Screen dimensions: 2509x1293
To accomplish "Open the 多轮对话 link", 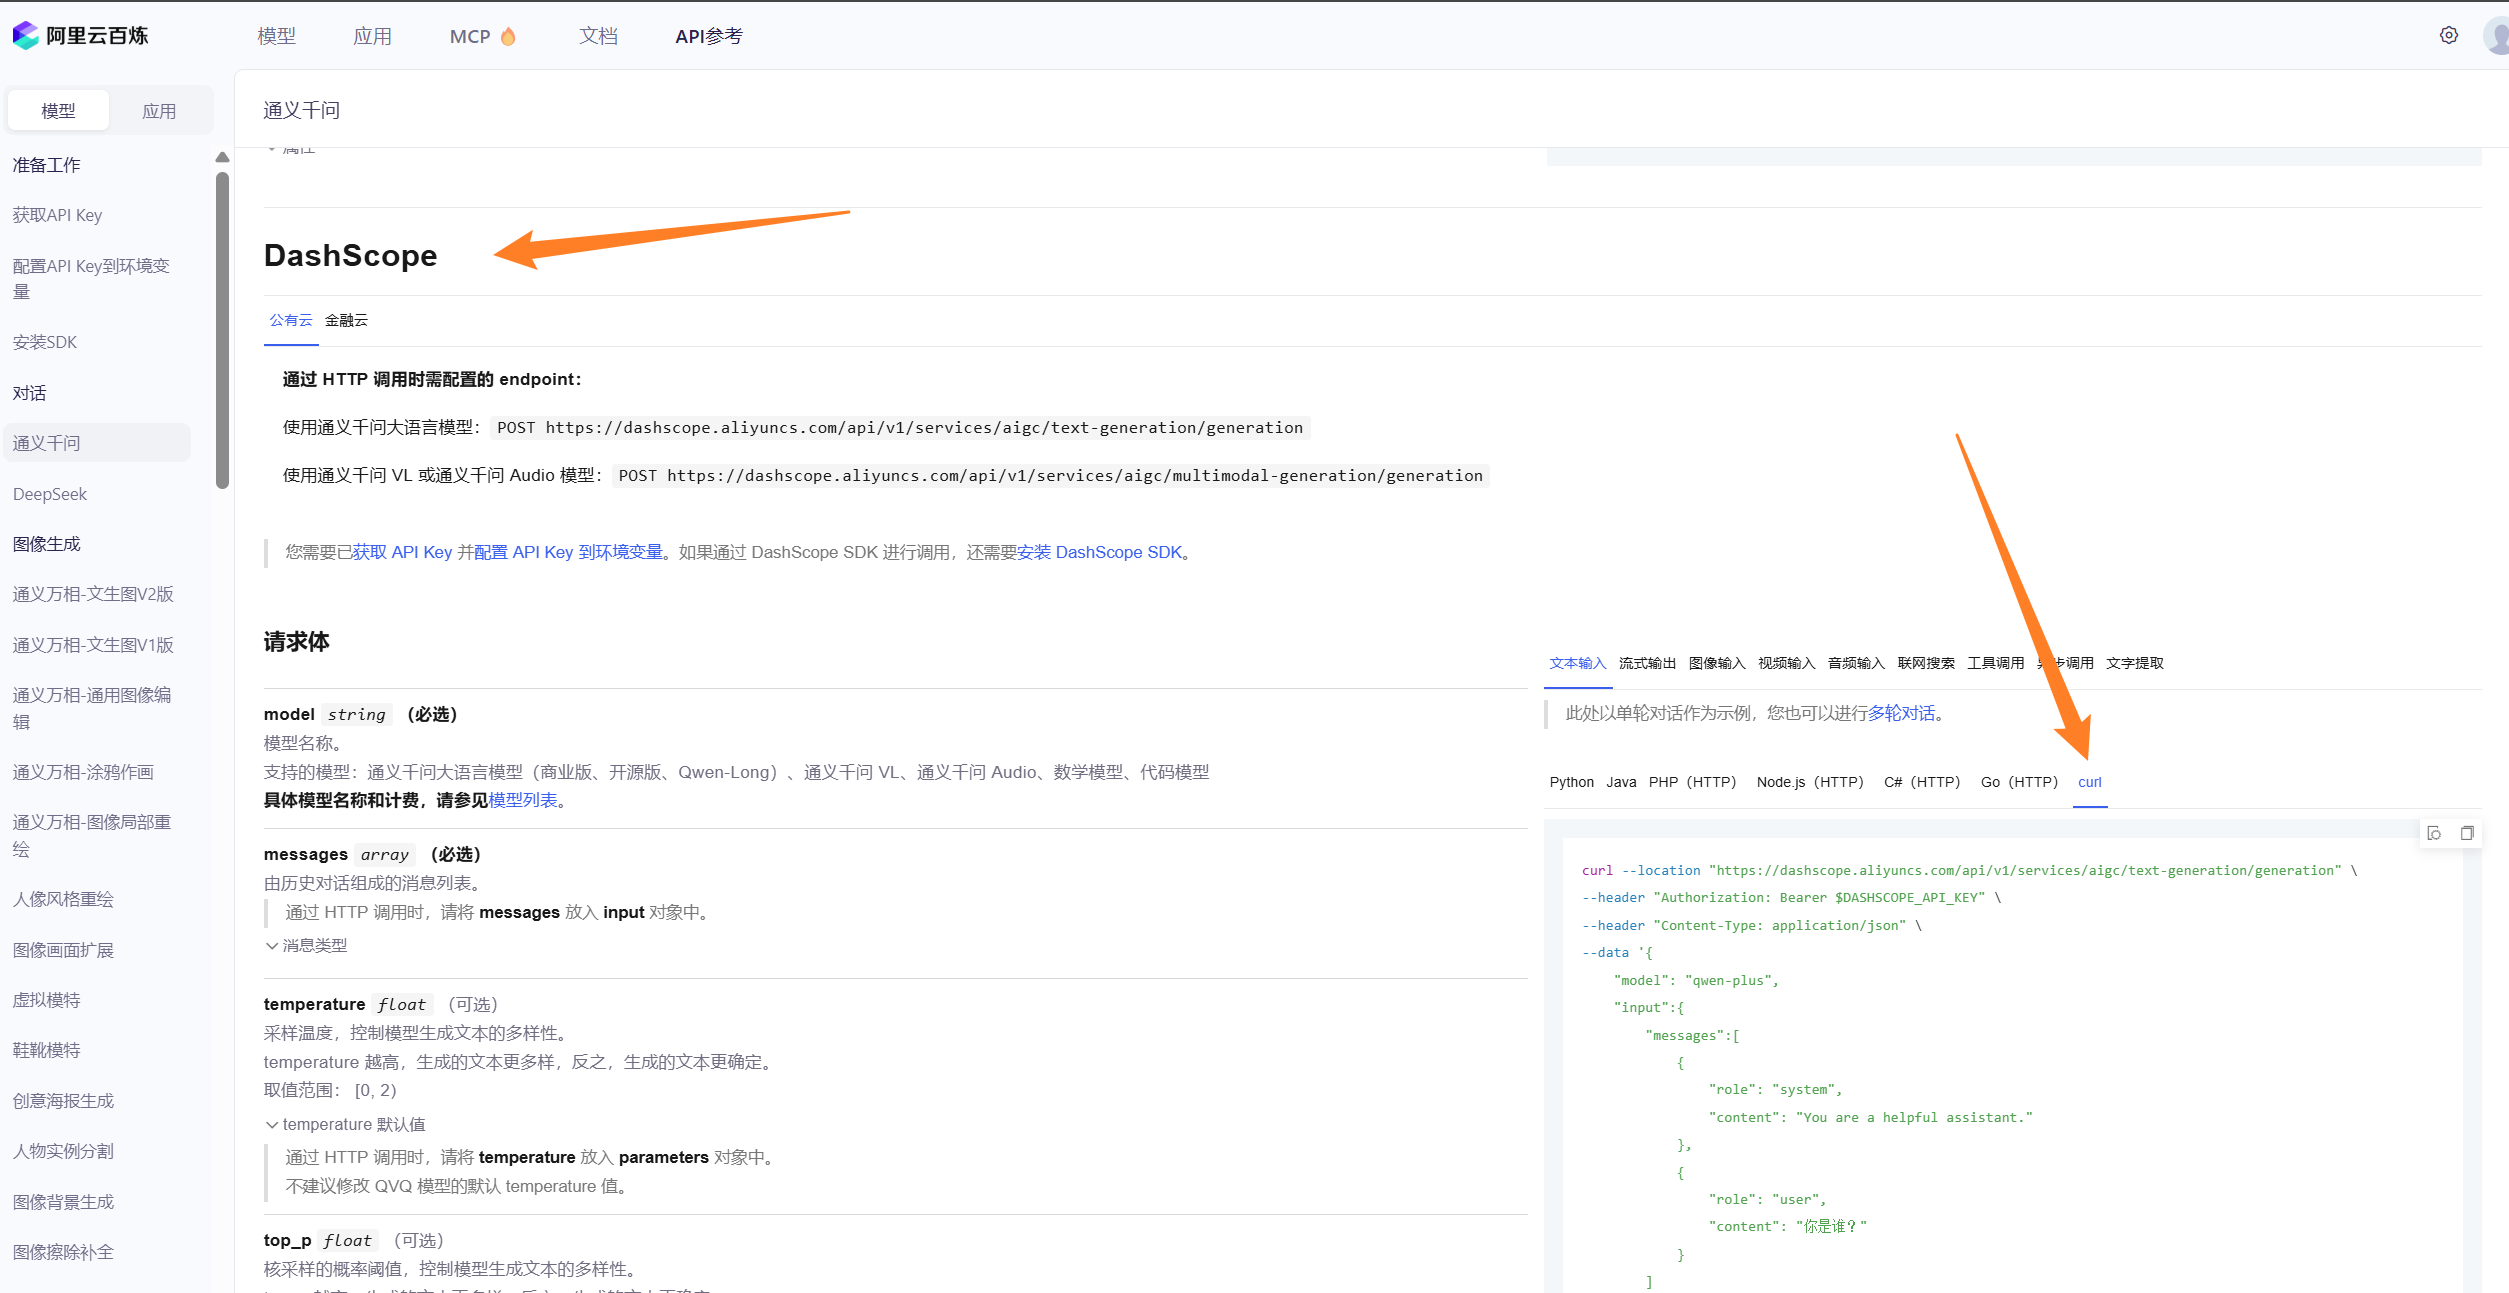I will pos(1900,713).
